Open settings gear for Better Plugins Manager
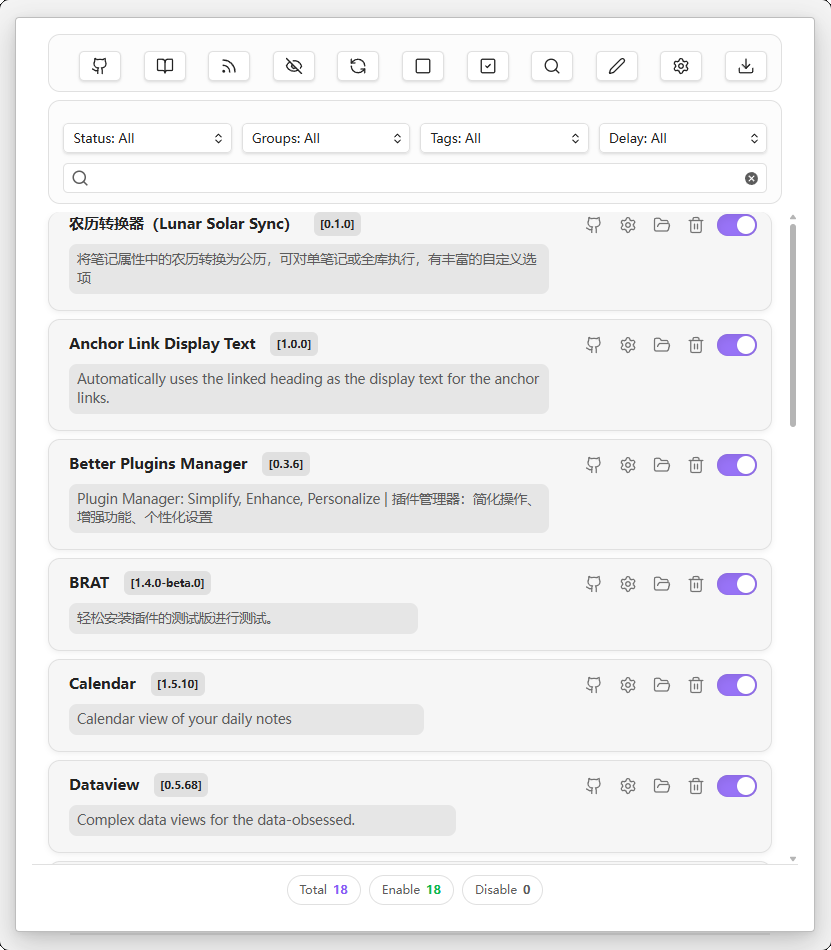This screenshot has height=950, width=831. pos(627,465)
